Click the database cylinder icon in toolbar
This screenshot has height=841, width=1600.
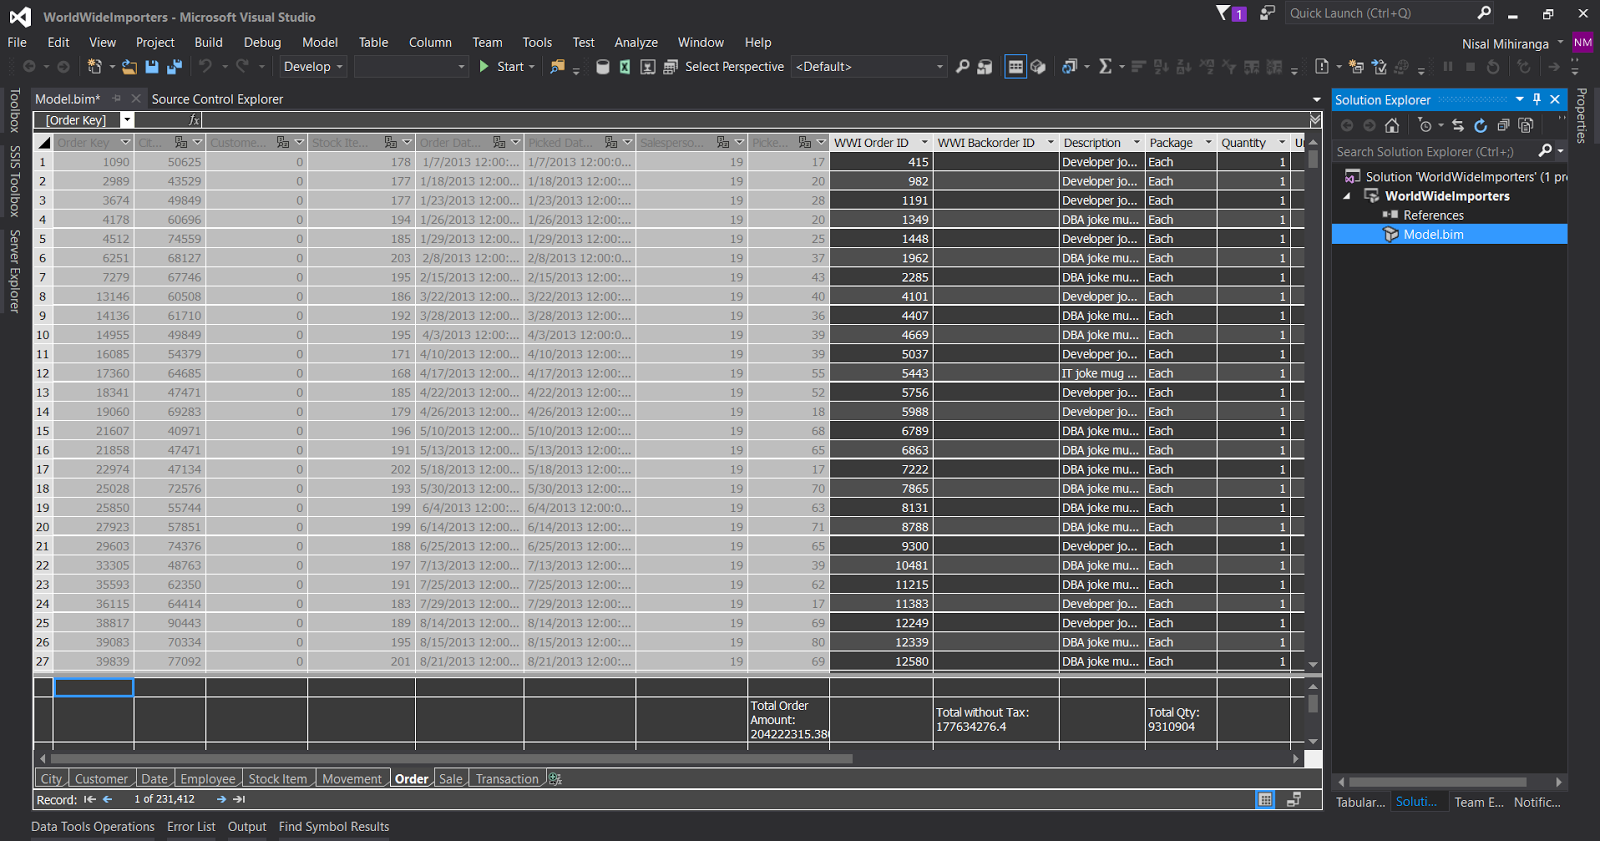(603, 67)
